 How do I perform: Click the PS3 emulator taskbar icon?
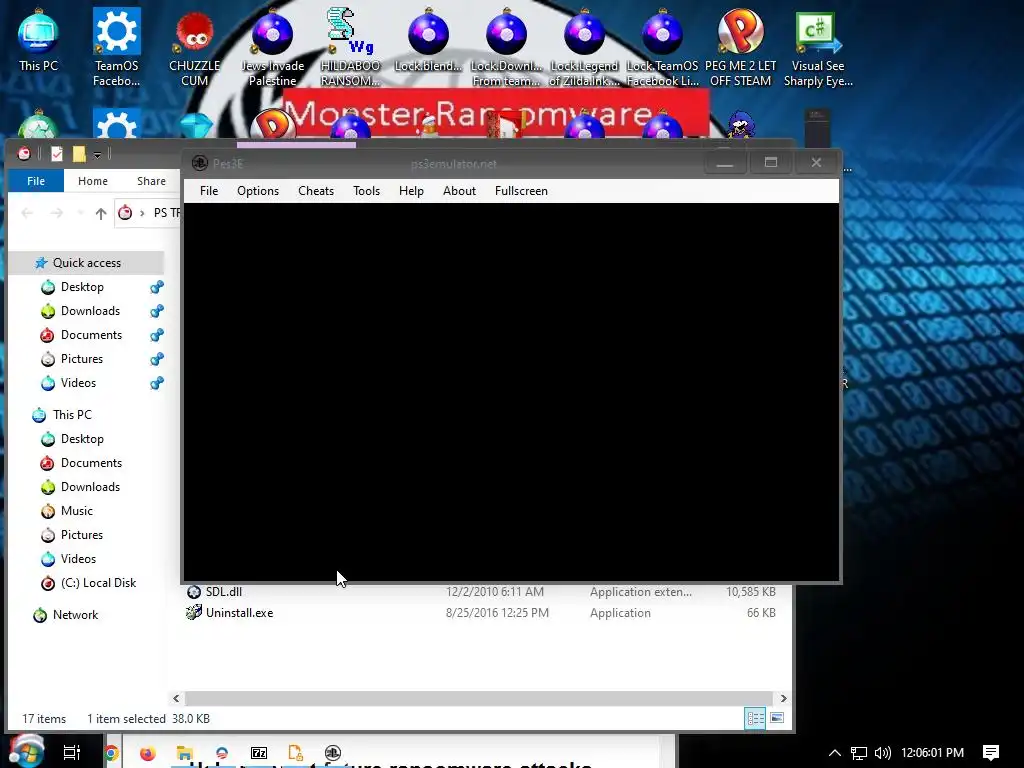333,753
